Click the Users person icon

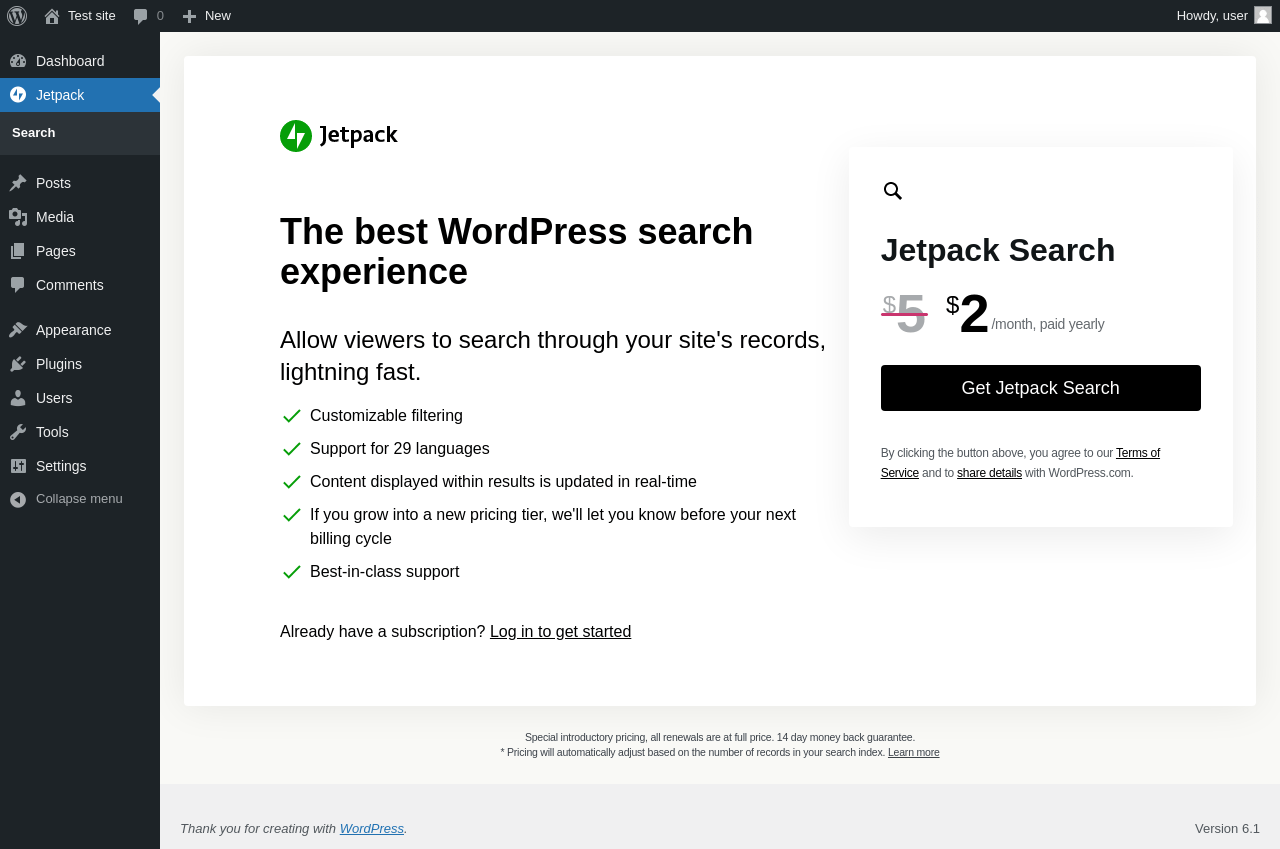[x=18, y=398]
